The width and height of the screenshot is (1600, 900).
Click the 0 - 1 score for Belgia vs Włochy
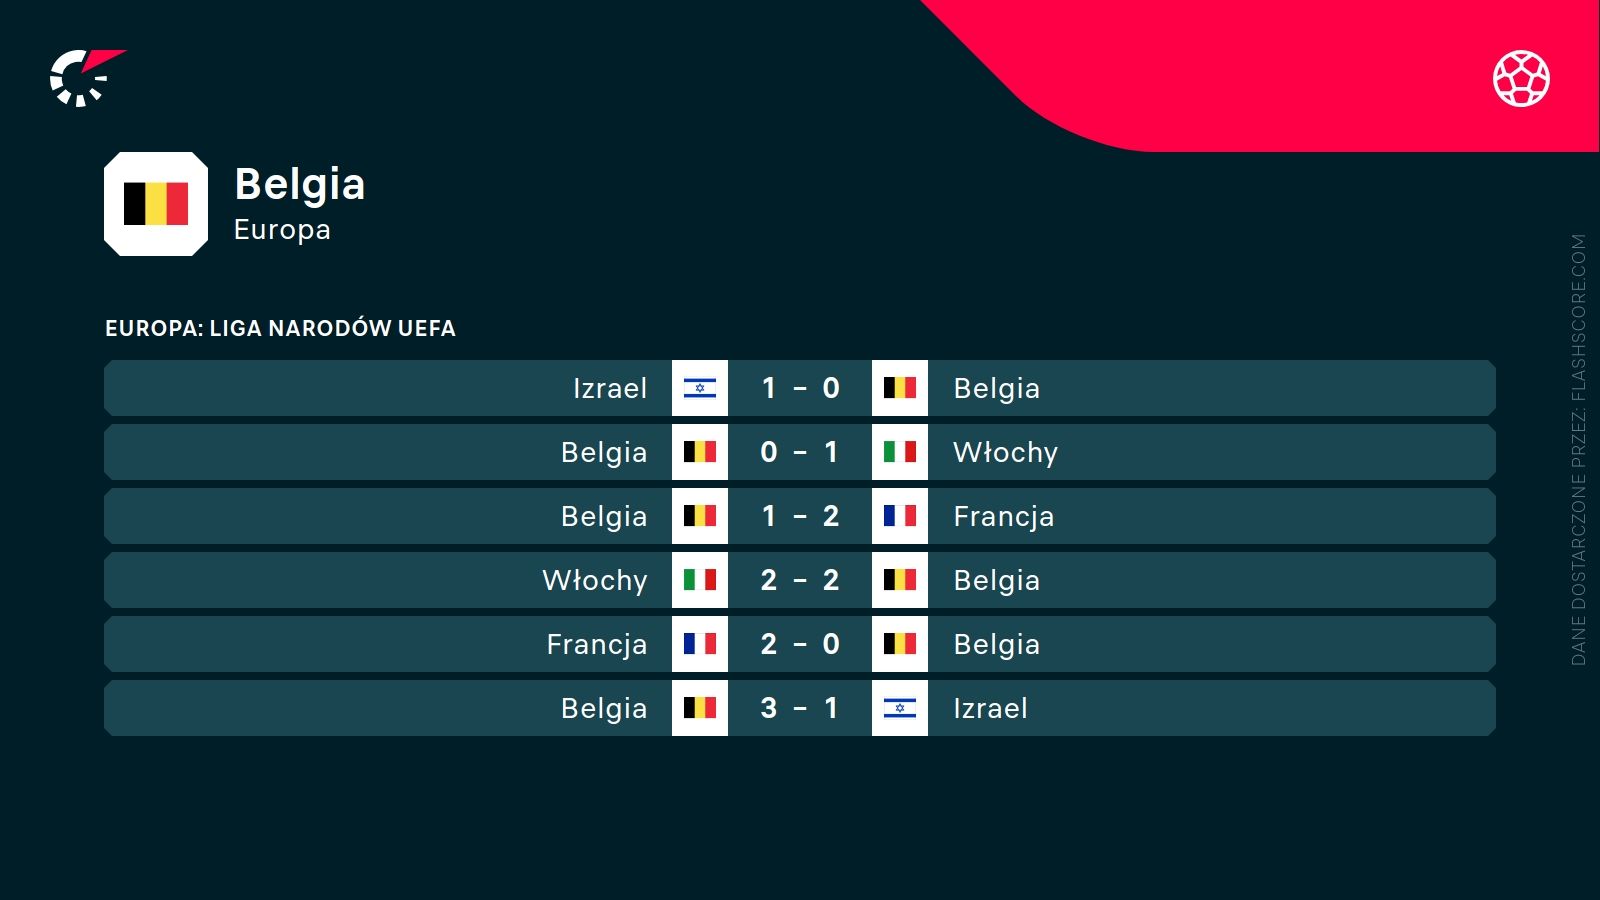coord(800,452)
